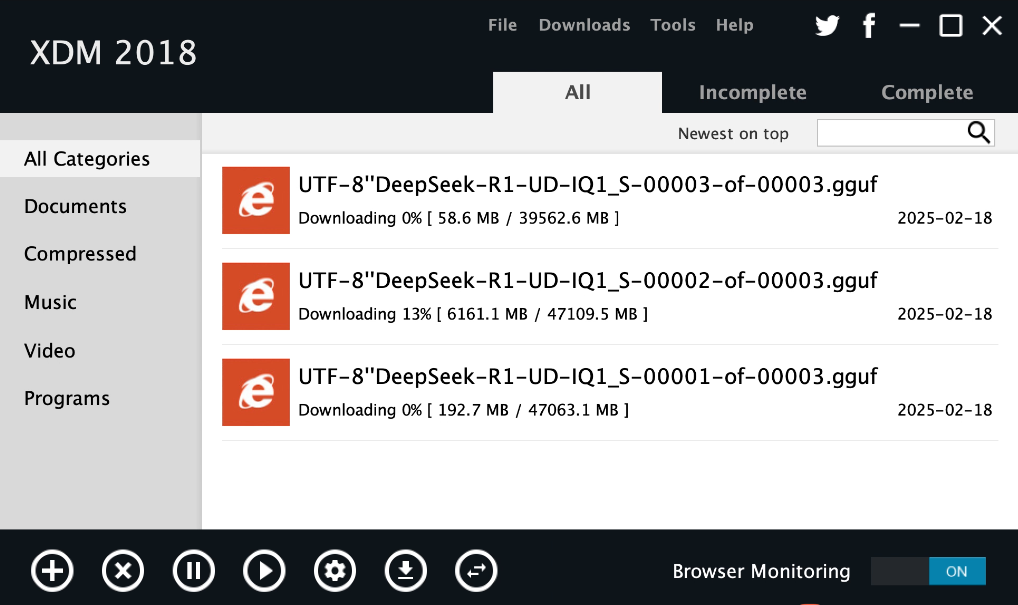Pause the download with the pause icon
Image resolution: width=1018 pixels, height=605 pixels.
tap(193, 571)
